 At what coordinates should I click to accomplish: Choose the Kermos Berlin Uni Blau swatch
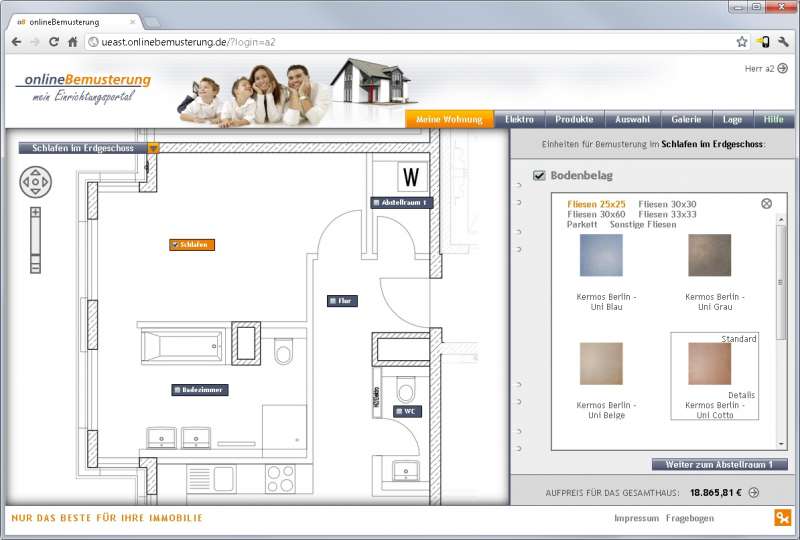click(x=601, y=255)
